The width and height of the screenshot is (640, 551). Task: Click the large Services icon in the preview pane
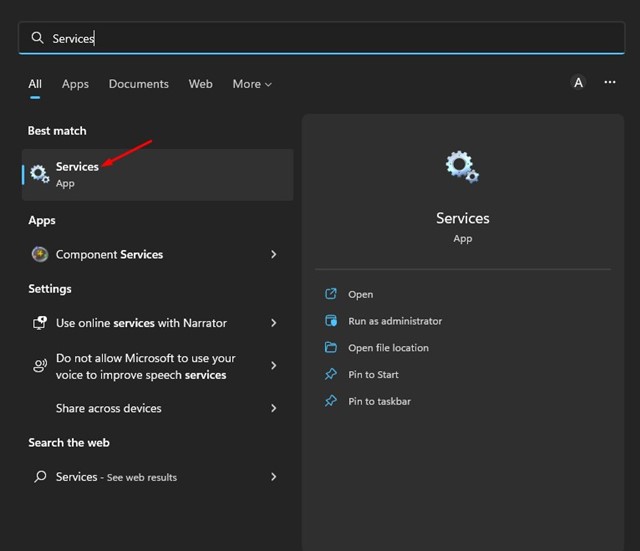point(462,167)
